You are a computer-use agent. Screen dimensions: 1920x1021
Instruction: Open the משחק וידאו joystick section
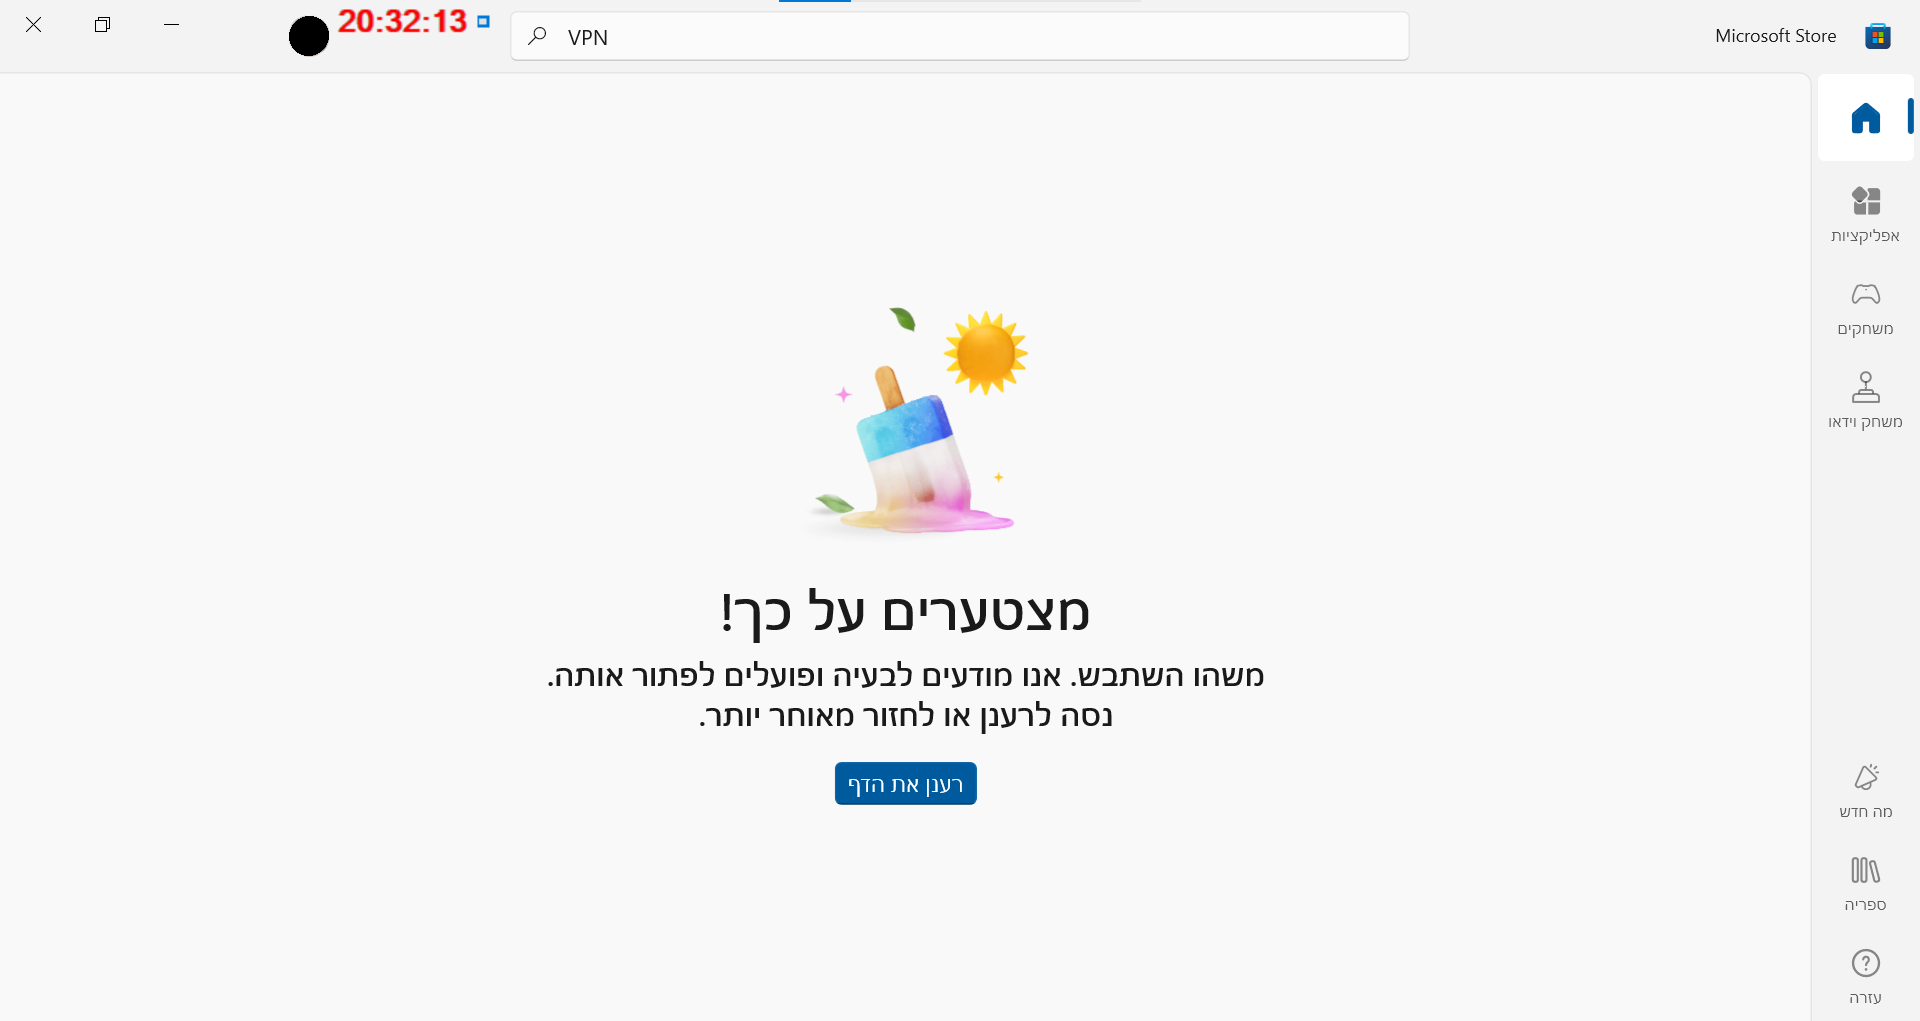tap(1865, 400)
